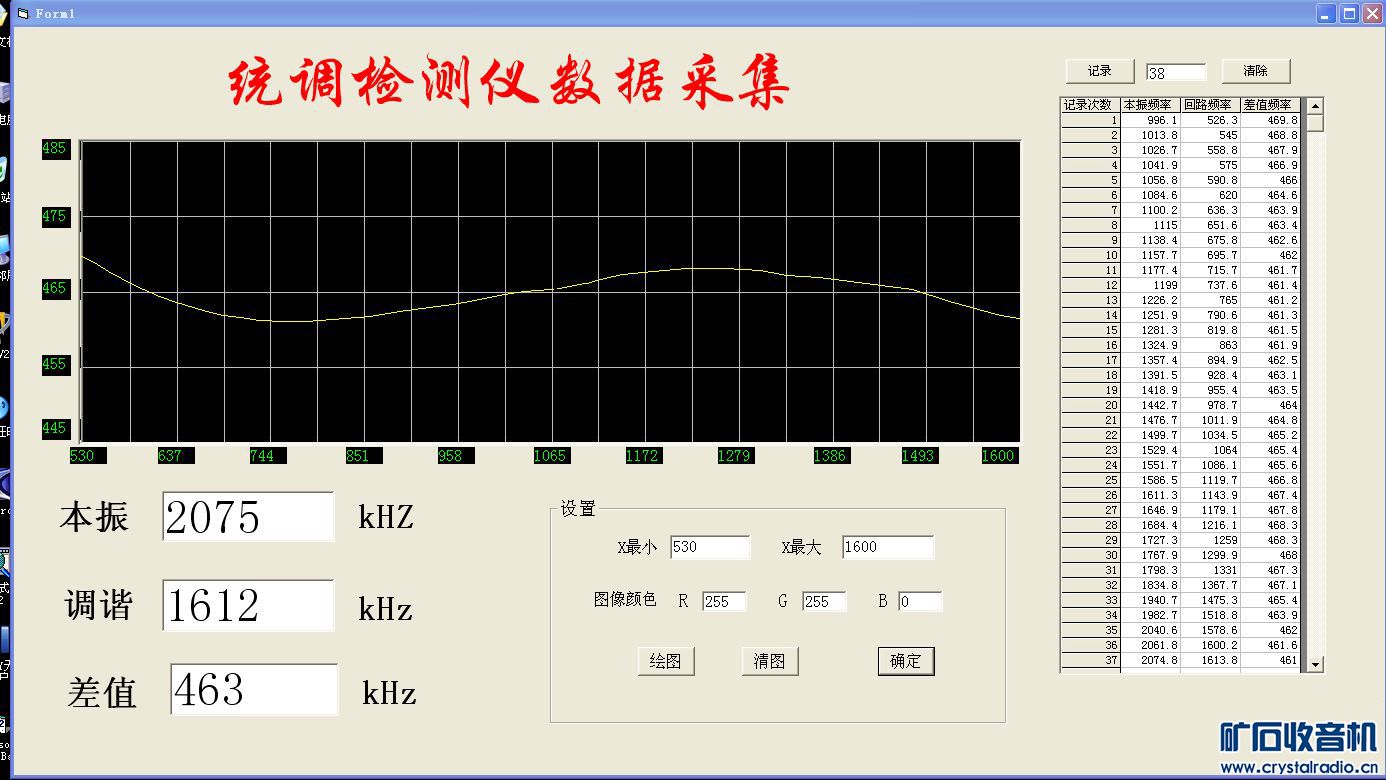Close the Form1 window
The height and width of the screenshot is (780, 1386).
coord(1371,13)
